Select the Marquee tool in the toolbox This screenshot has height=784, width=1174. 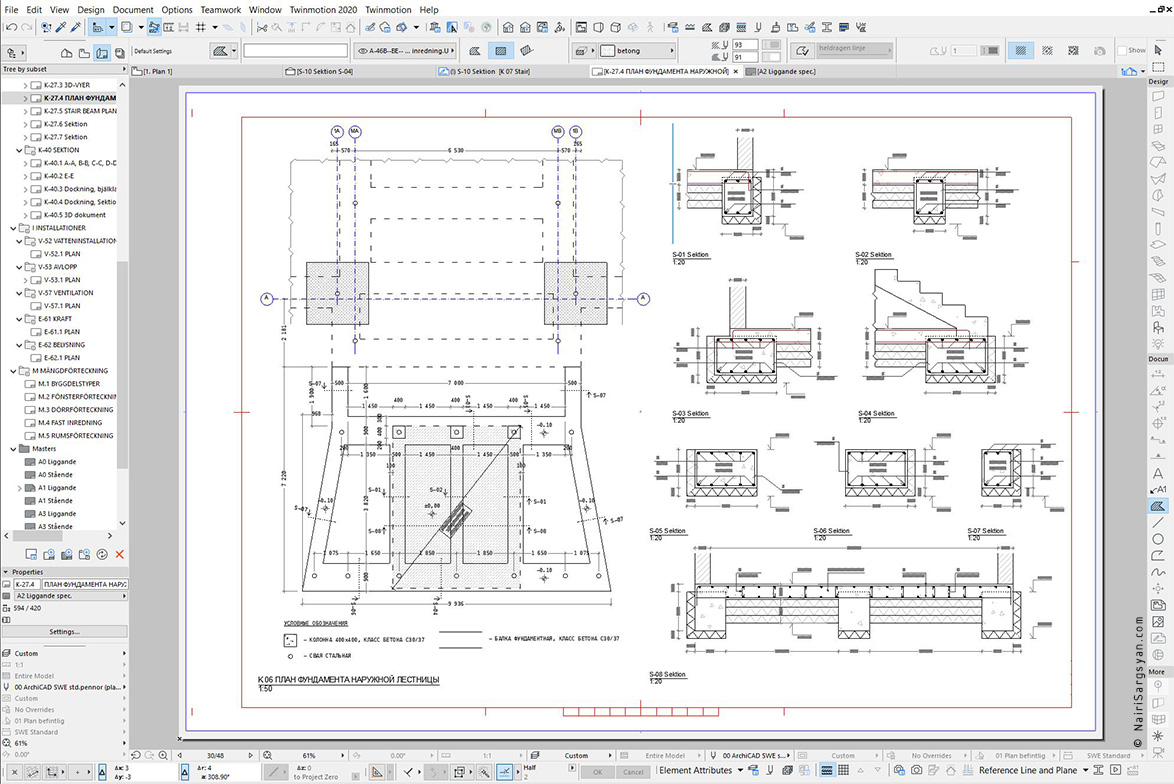[1158, 67]
